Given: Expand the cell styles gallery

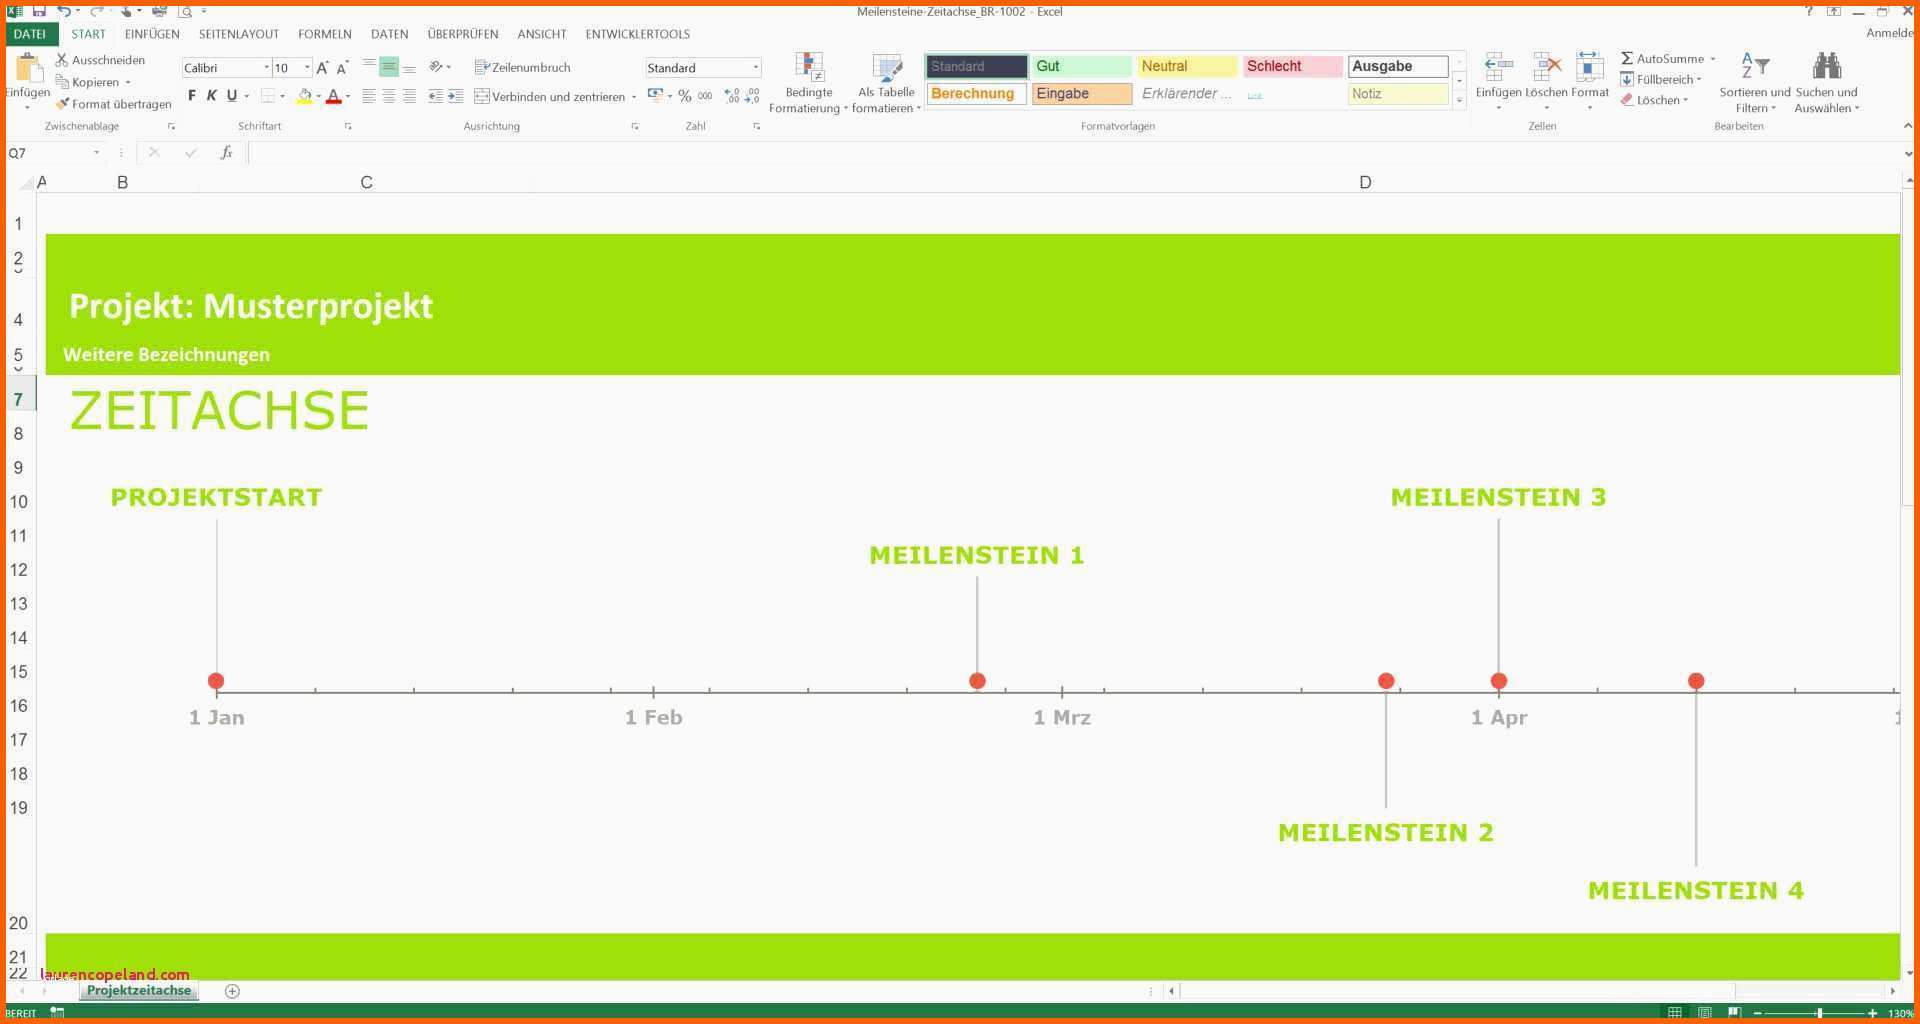Looking at the screenshot, I should coord(1460,100).
